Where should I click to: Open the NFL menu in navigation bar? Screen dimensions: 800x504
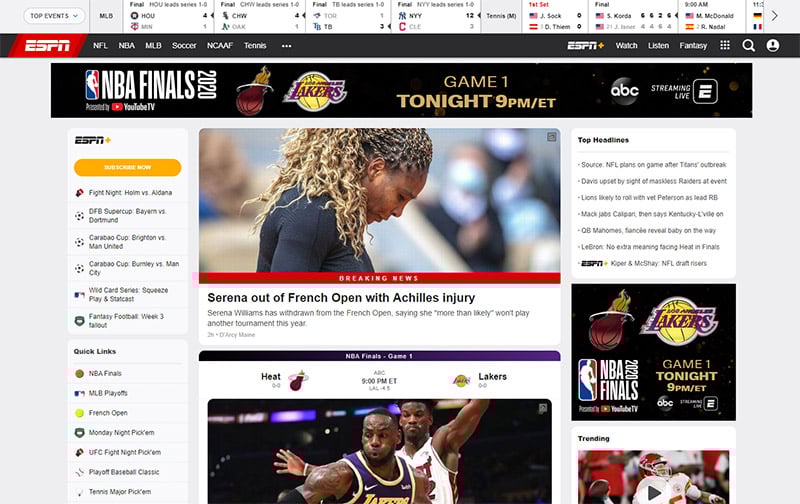100,46
